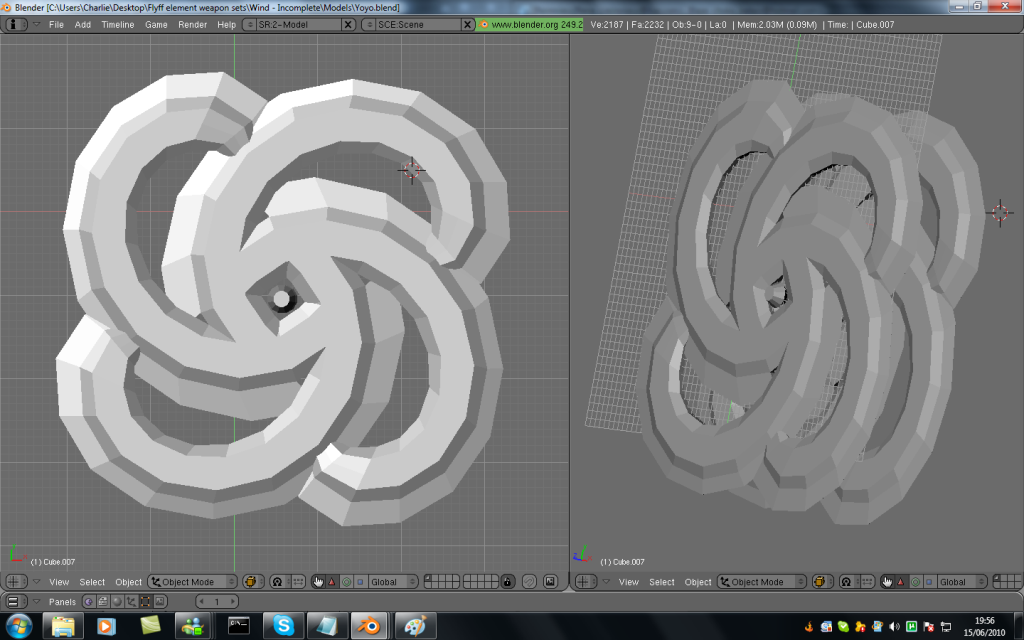1024x640 pixels.
Task: Expand the SR:2-Model screen layout dropdown
Action: pos(251,24)
